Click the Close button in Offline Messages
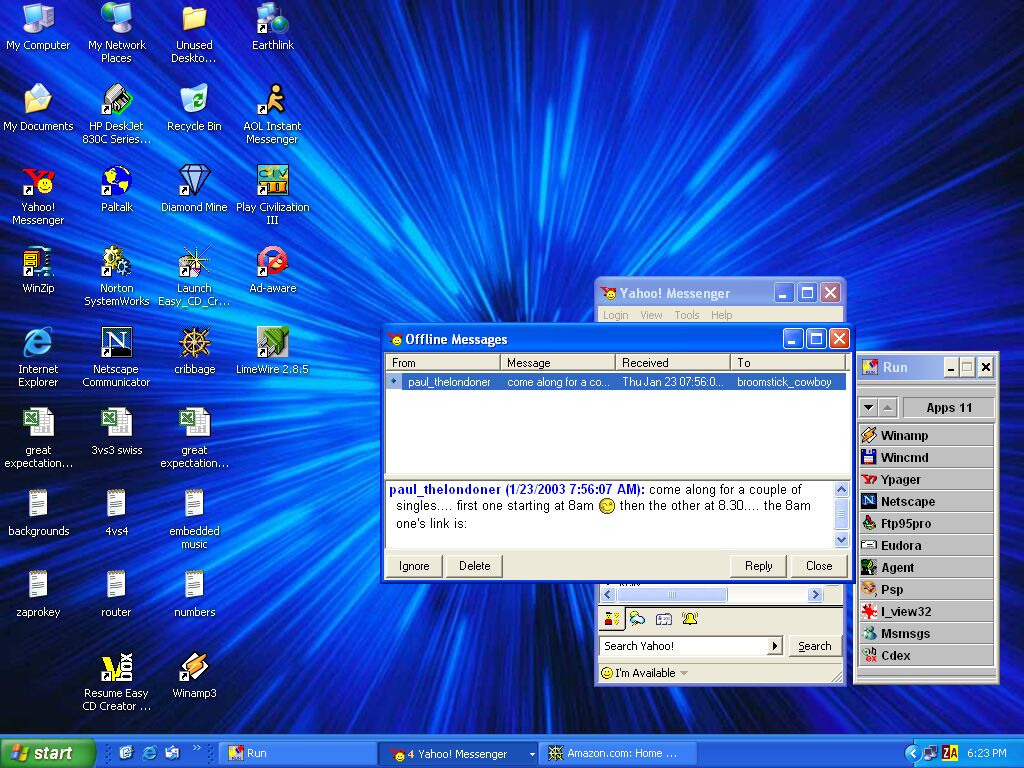The width and height of the screenshot is (1024, 768). [x=819, y=566]
